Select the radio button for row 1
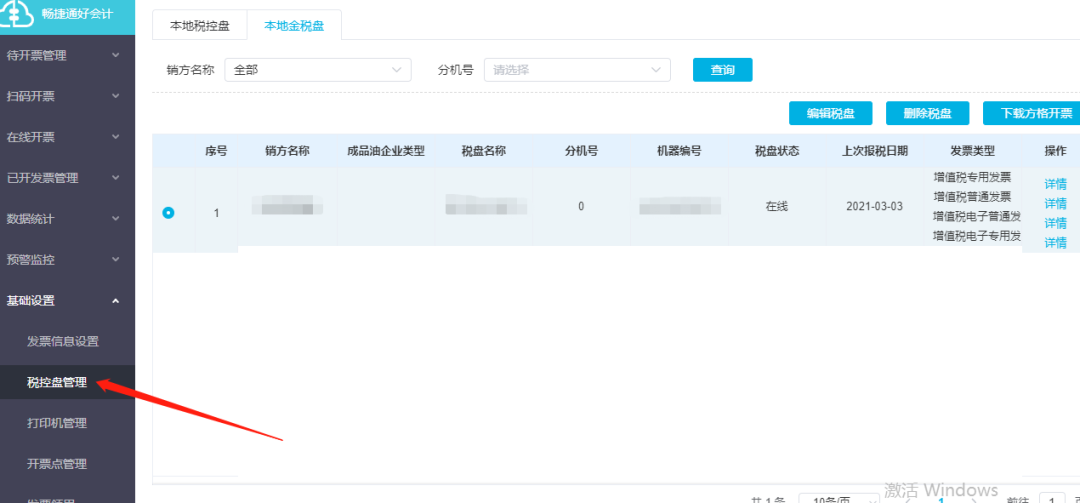1080x503 pixels. click(168, 212)
